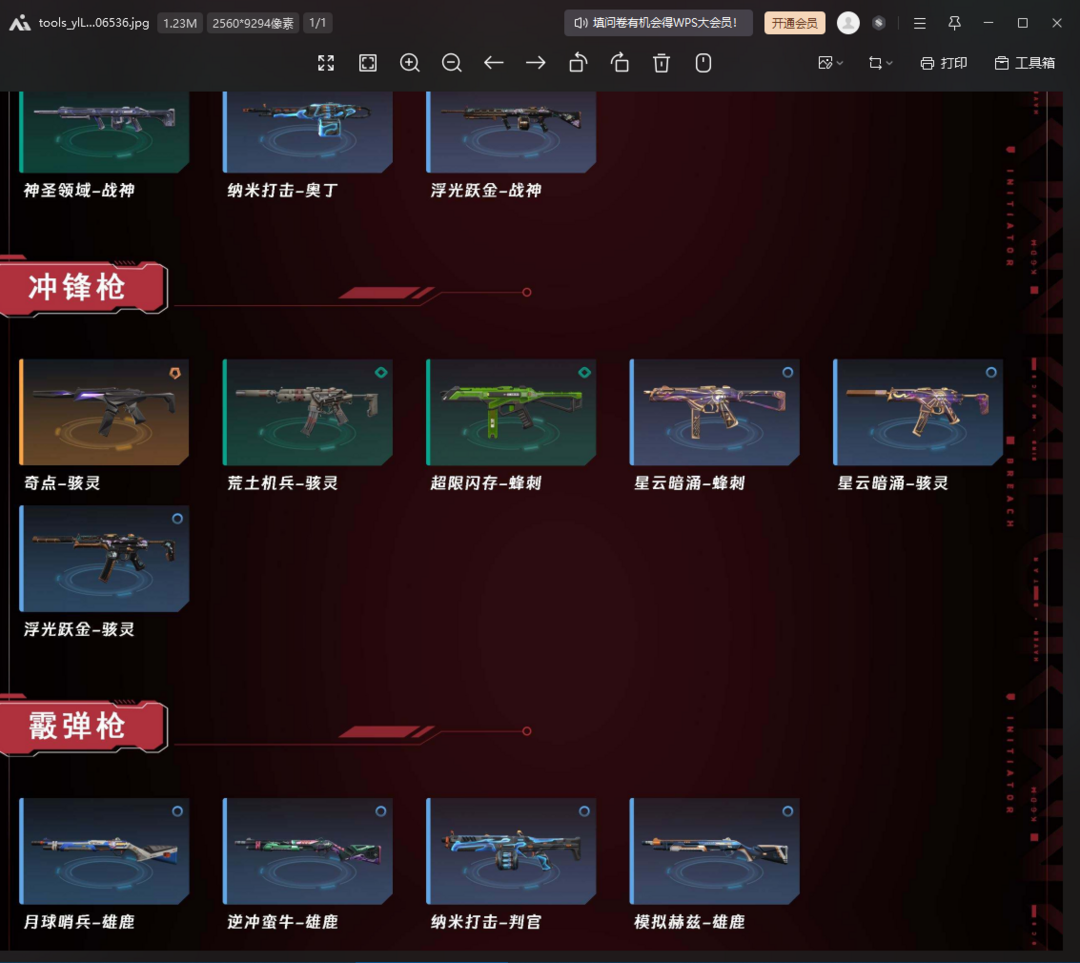Open the hamburger main menu

click(920, 23)
